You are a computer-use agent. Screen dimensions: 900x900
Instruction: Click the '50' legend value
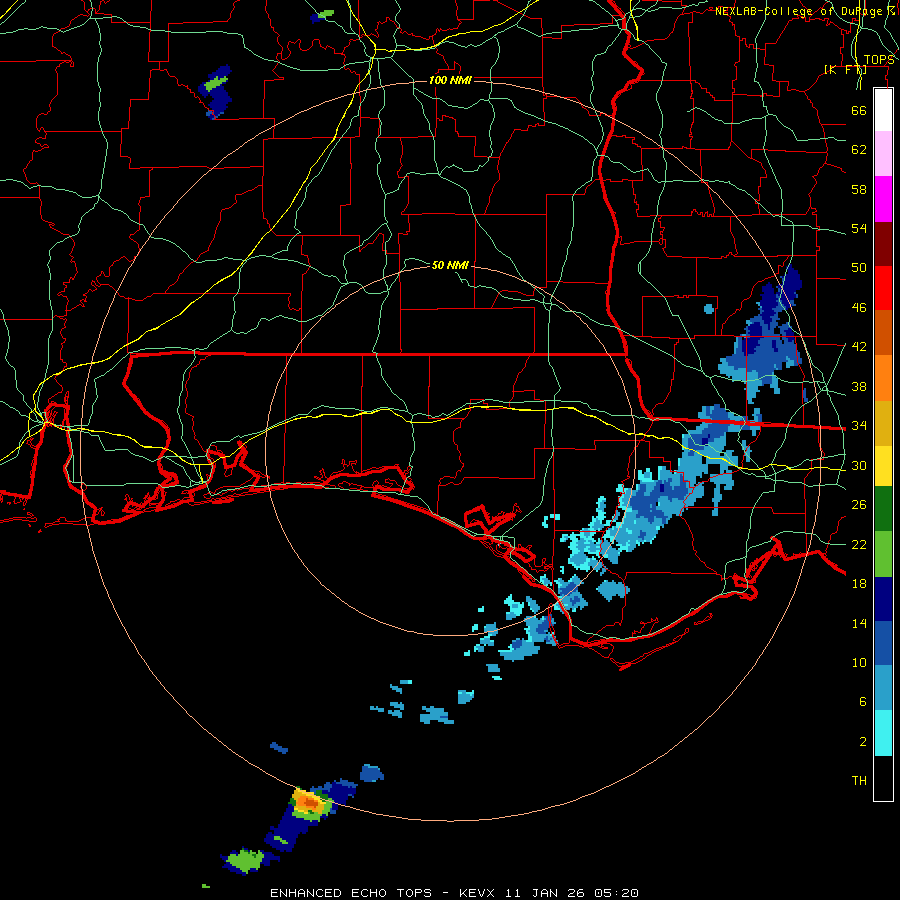click(859, 268)
